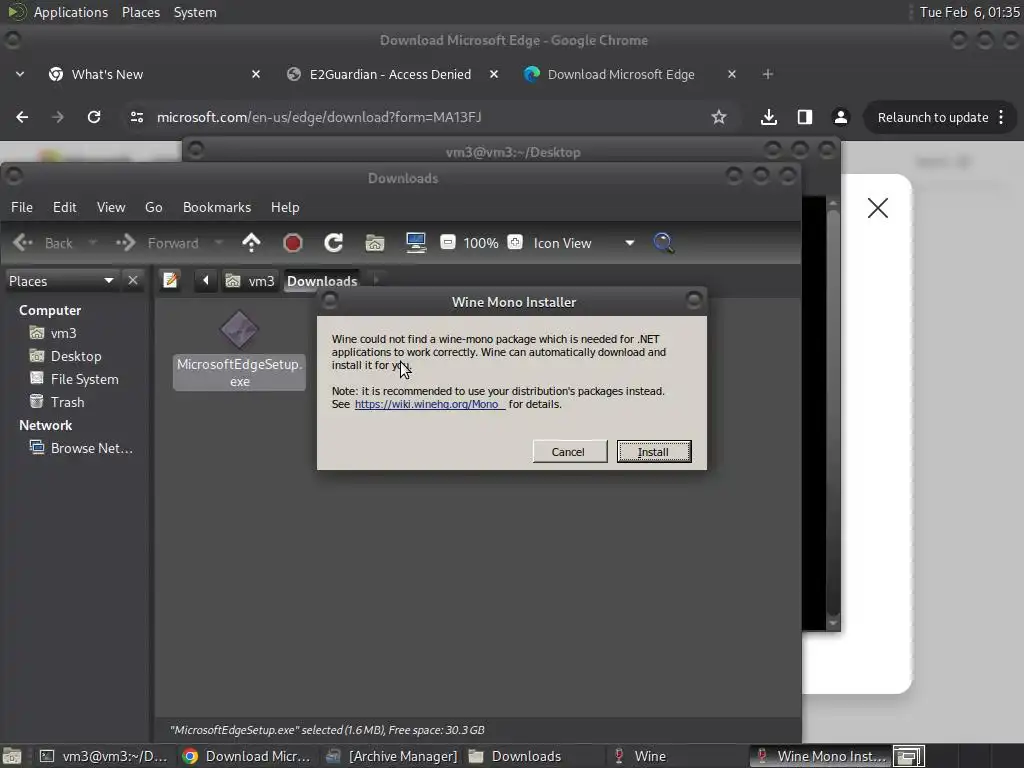Open Chrome profile icon
Viewport: 1024px width, 768px height.
pyautogui.click(x=840, y=118)
